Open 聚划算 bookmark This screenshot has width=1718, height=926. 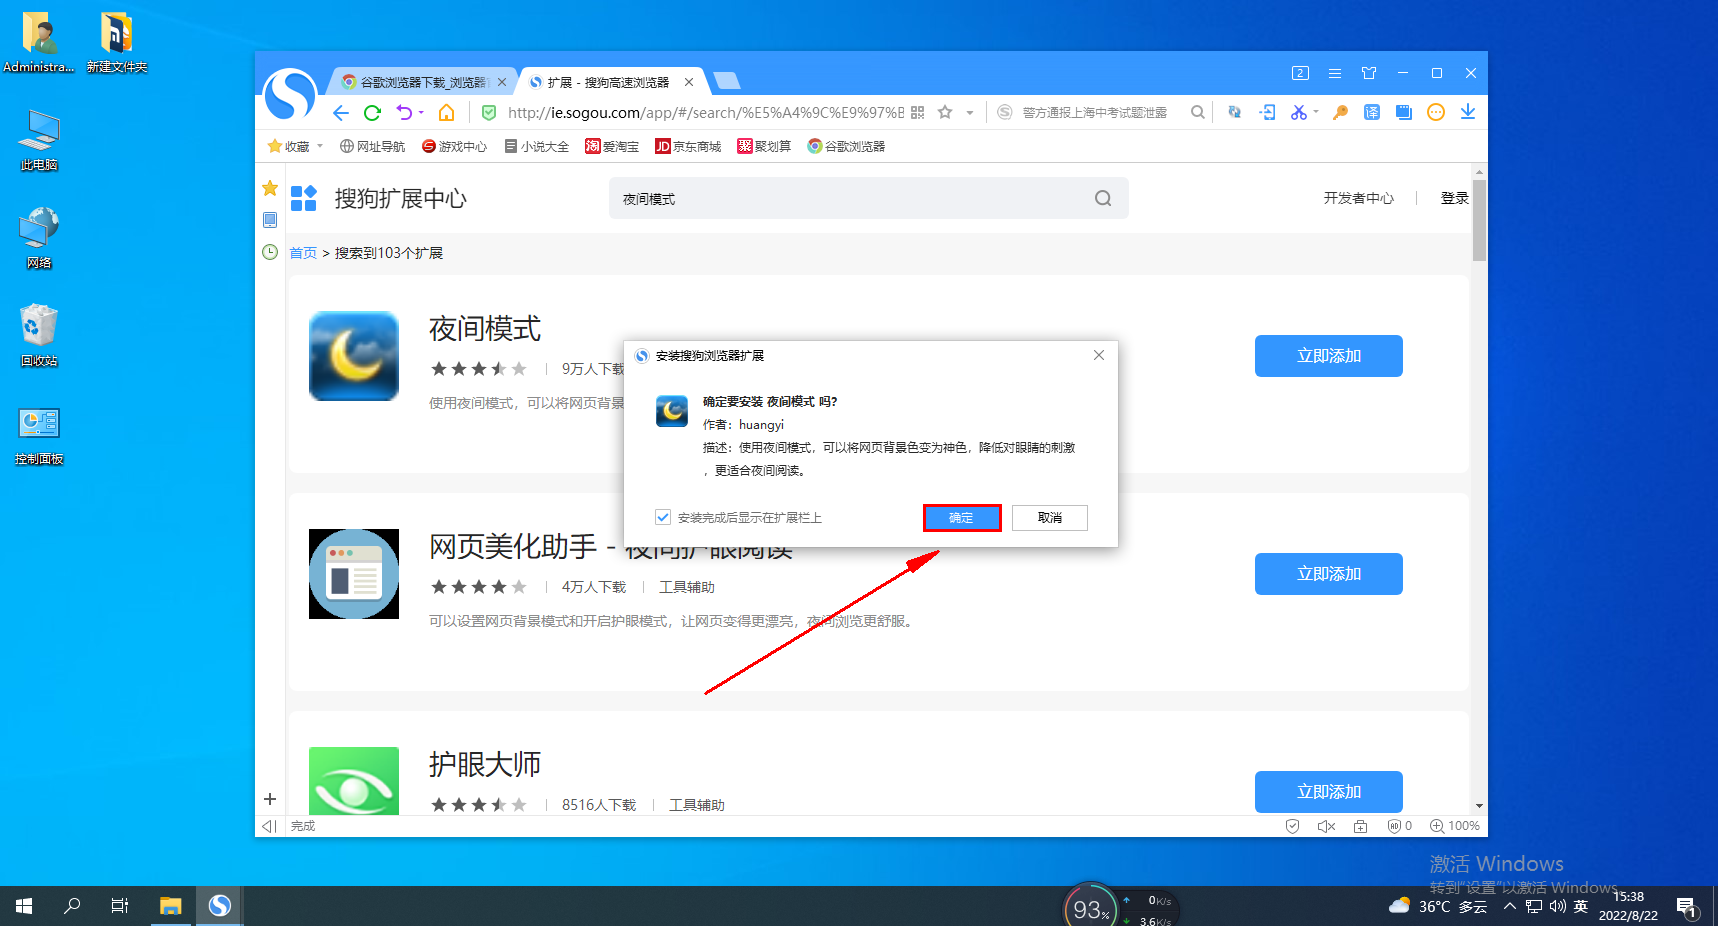764,146
